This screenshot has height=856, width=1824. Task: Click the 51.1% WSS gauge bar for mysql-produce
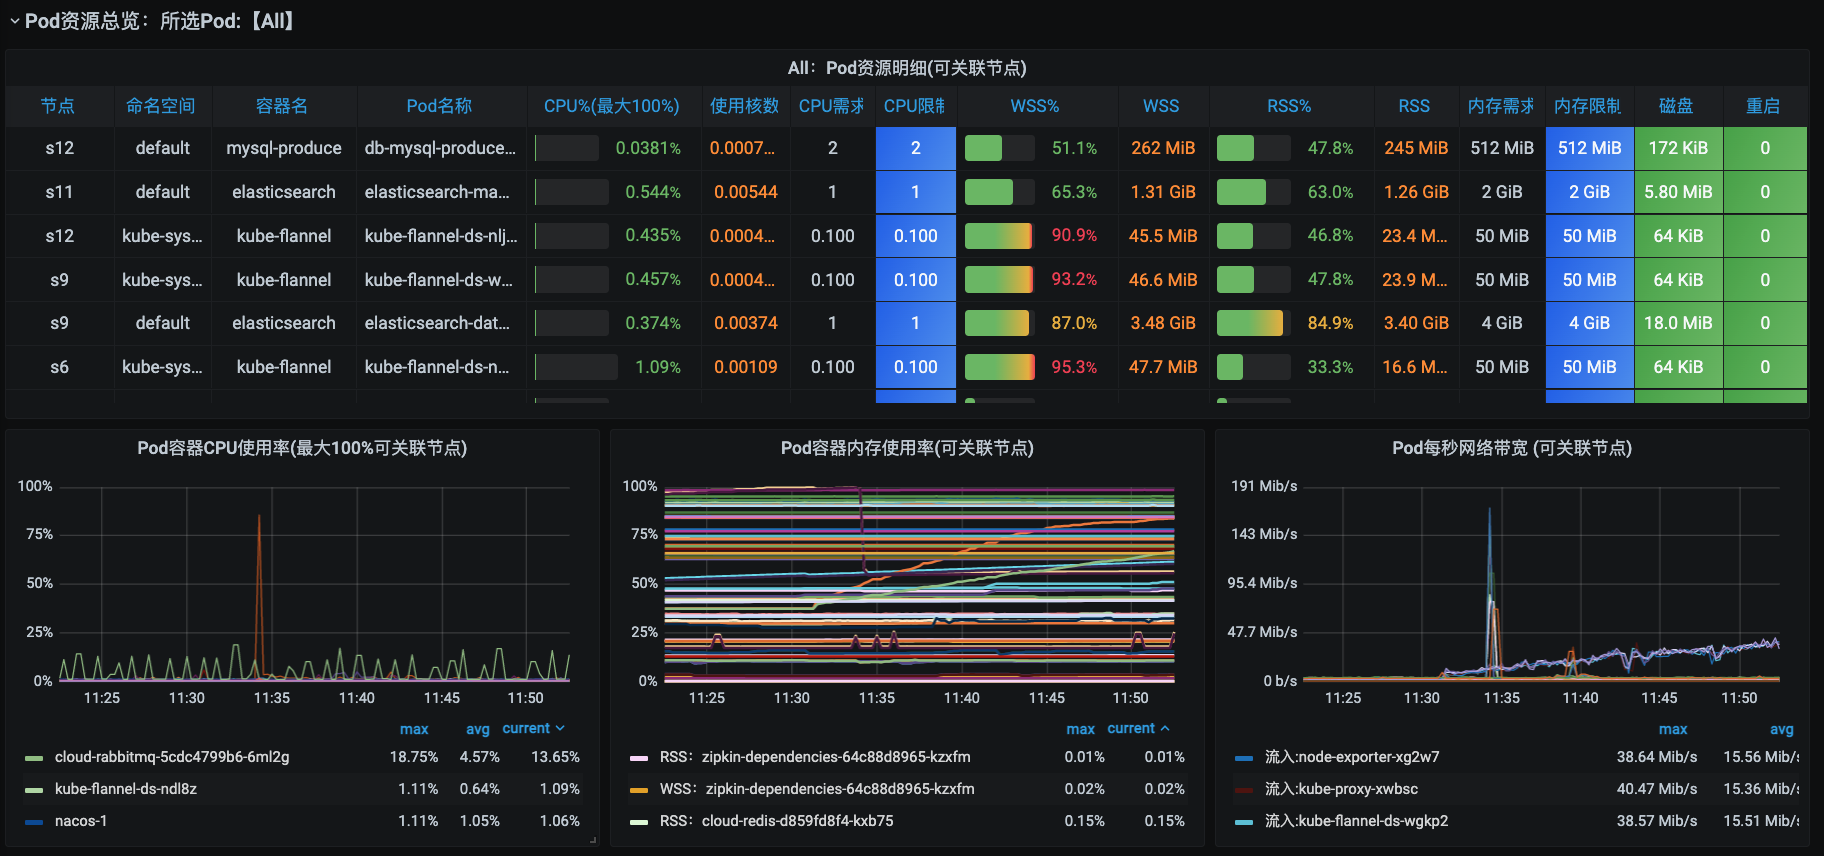pos(999,148)
